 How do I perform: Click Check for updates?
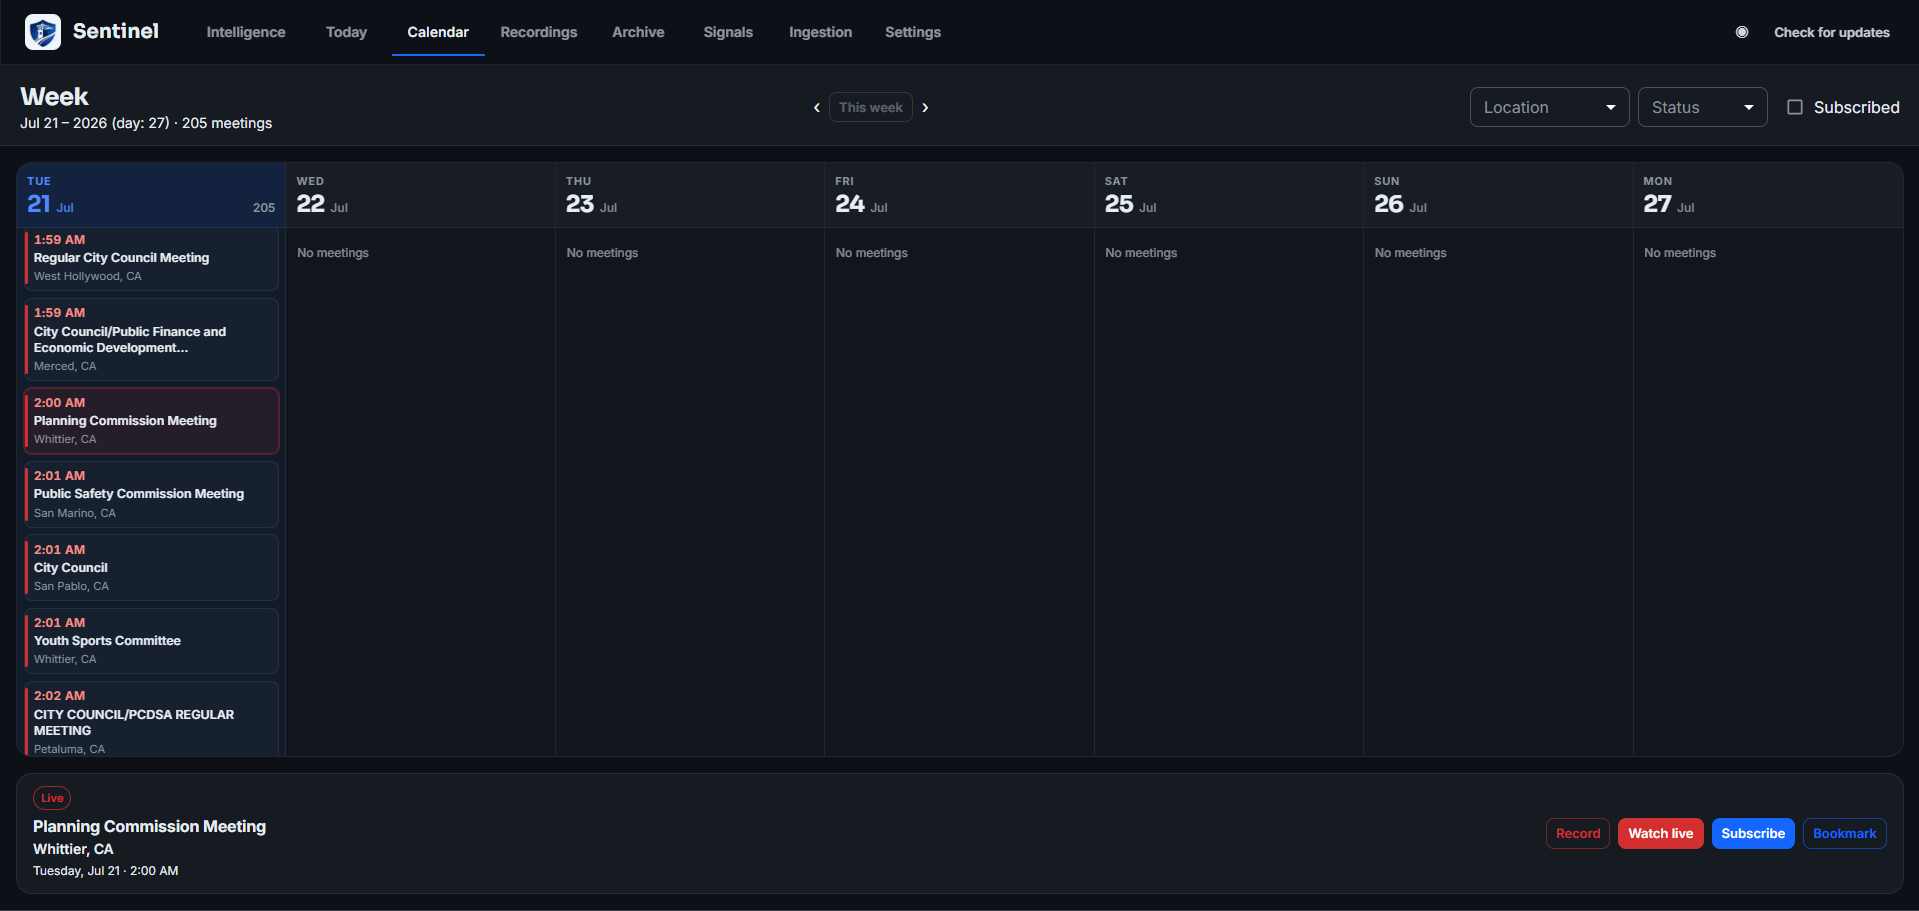click(x=1831, y=32)
